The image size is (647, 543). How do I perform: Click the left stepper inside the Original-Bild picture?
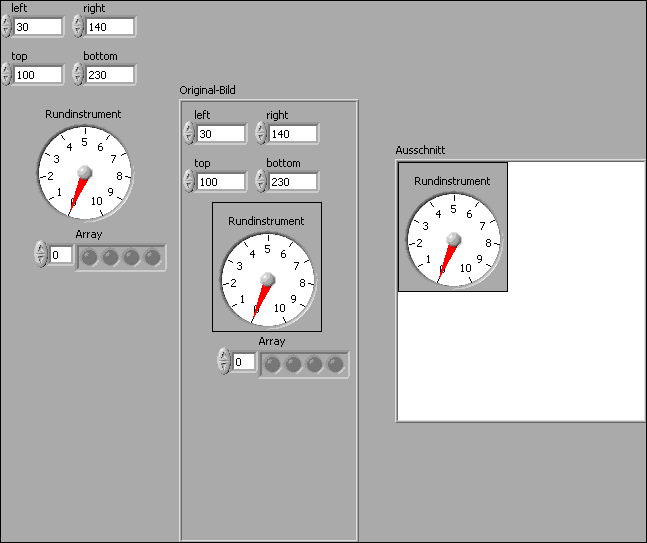[x=189, y=133]
